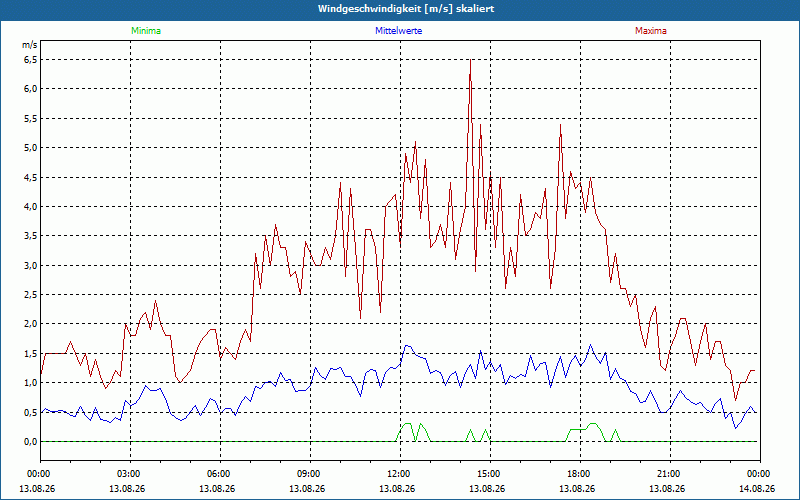The width and height of the screenshot is (800, 500).
Task: Click the chart title Windgeschwindigkeit [m/s] skaliert
Action: (406, 9)
